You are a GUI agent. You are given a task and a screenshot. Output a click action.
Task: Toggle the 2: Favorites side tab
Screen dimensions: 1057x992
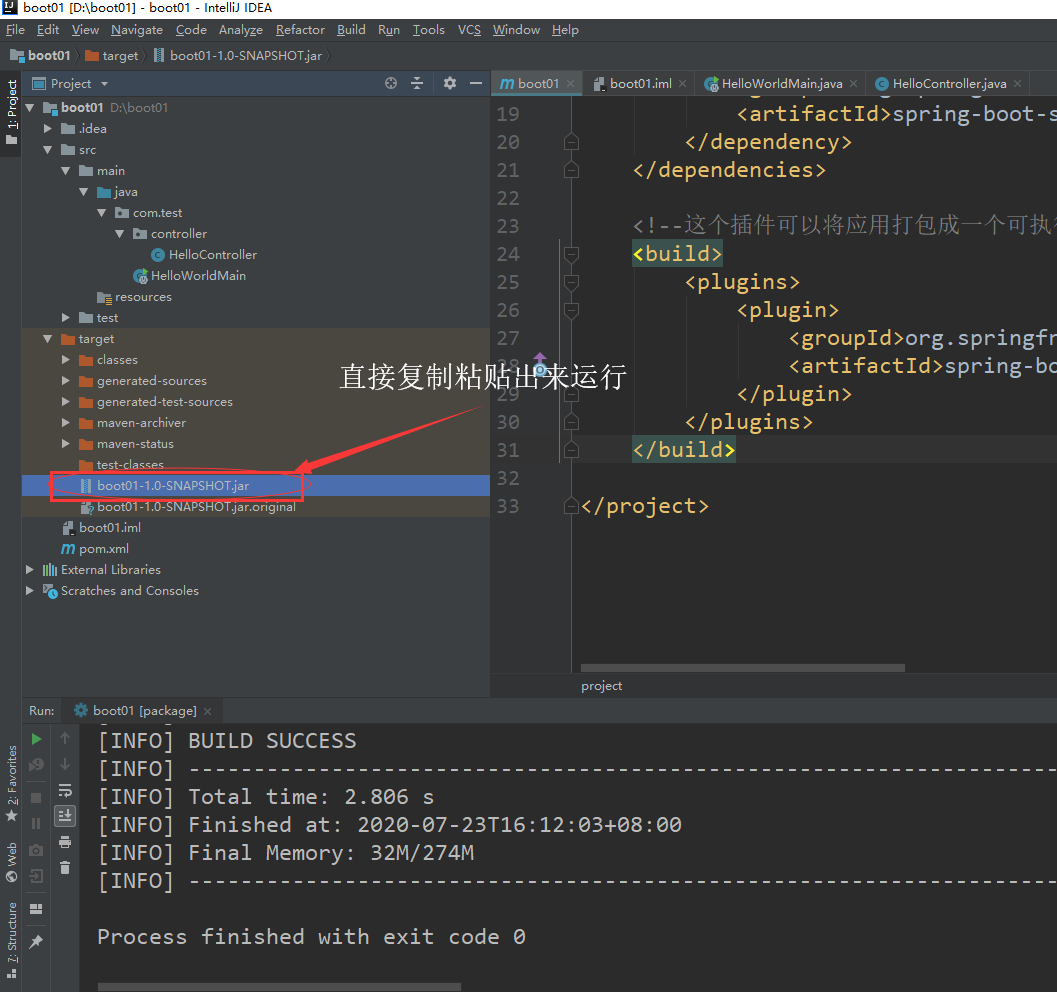11,783
